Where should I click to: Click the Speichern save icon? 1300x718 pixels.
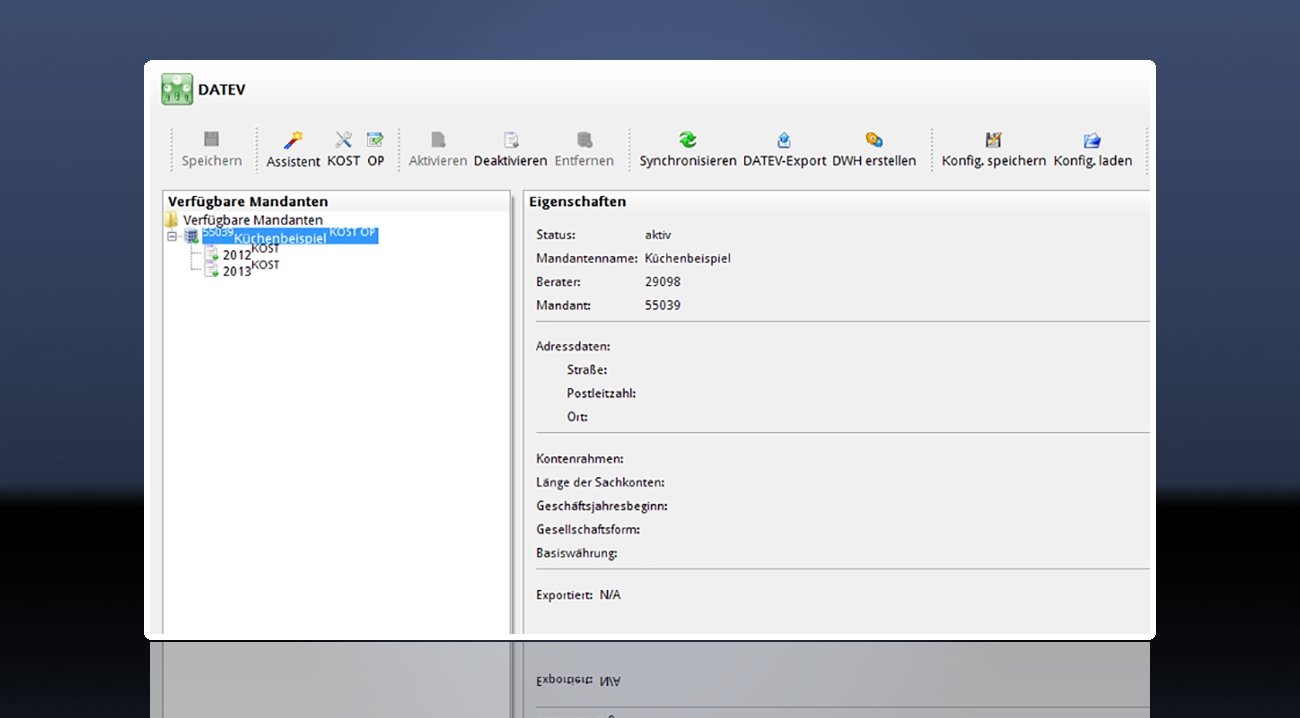(x=211, y=141)
